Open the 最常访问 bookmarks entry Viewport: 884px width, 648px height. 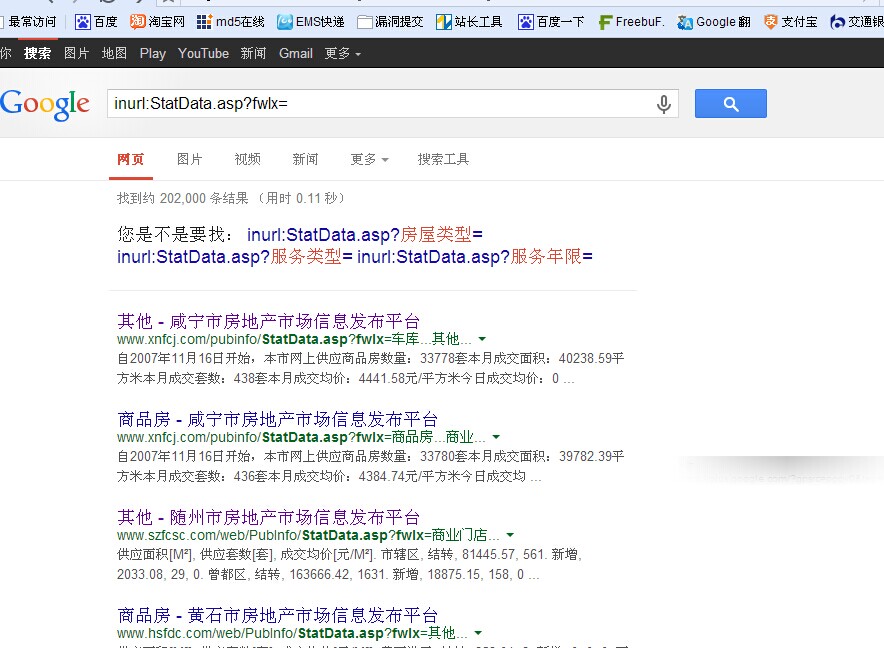coord(29,22)
